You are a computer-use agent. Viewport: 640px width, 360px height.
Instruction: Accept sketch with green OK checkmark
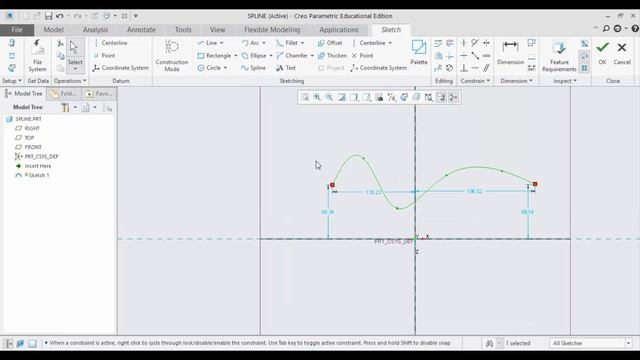click(602, 52)
